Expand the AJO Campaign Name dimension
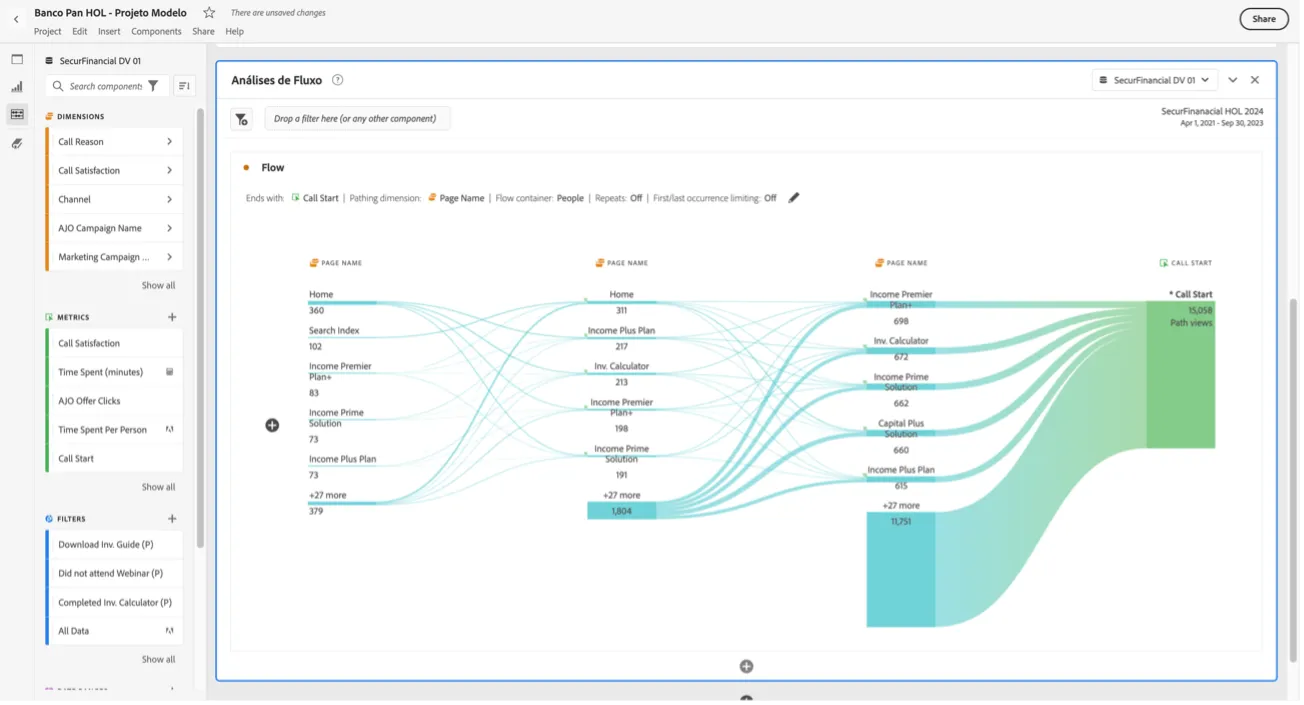Viewport: 1304px width, 705px height. [169, 228]
